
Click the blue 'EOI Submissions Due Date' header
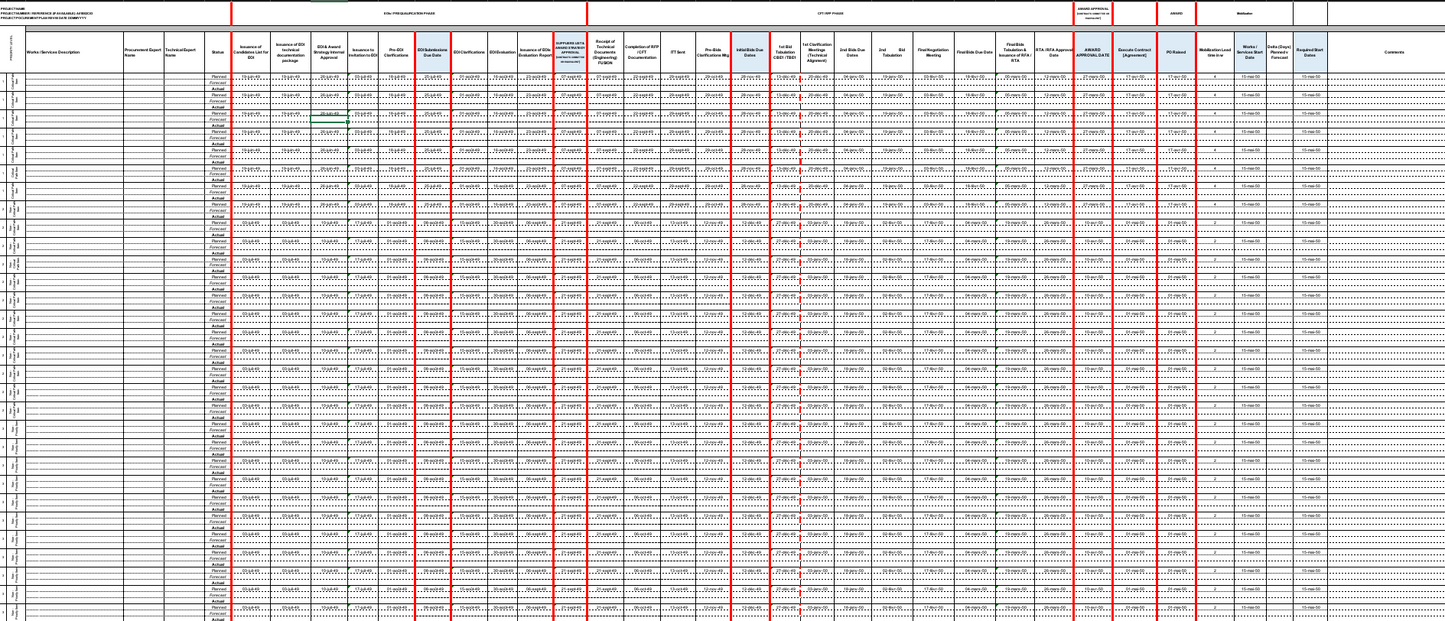(x=433, y=52)
